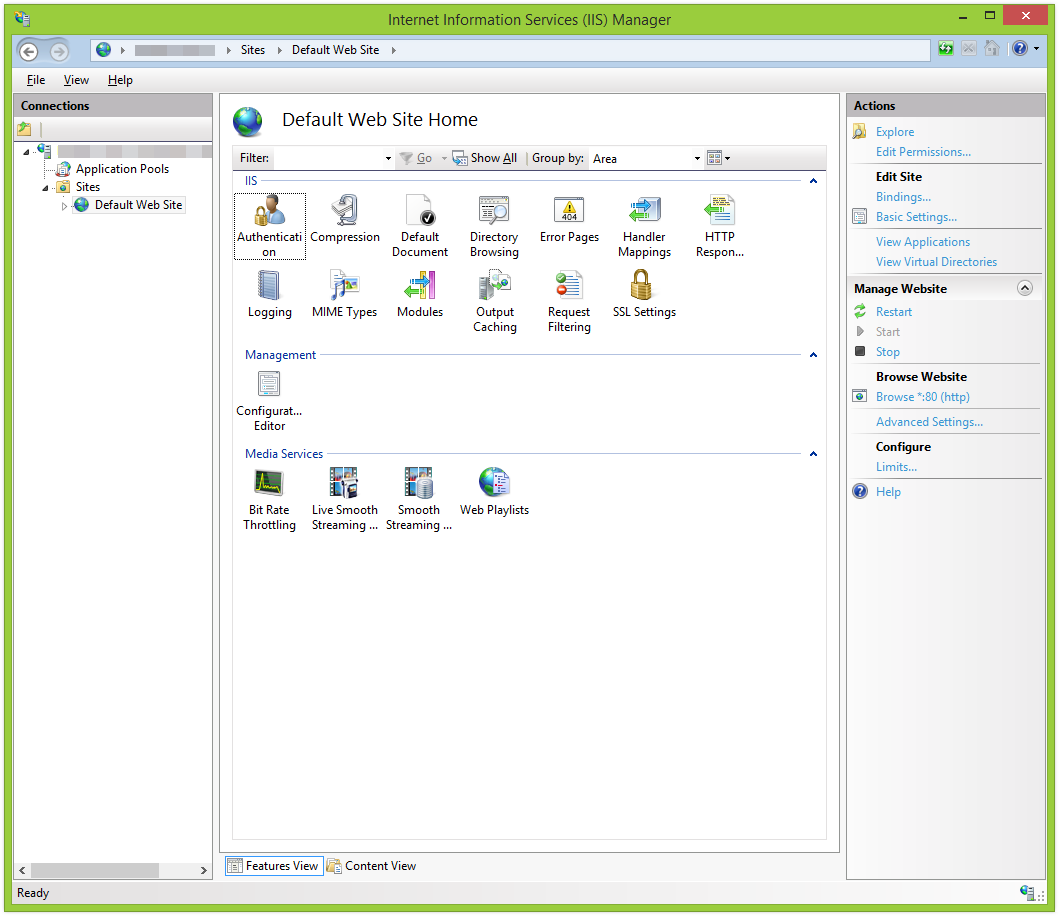1059x916 pixels.
Task: Click Show All filter button
Action: [x=484, y=158]
